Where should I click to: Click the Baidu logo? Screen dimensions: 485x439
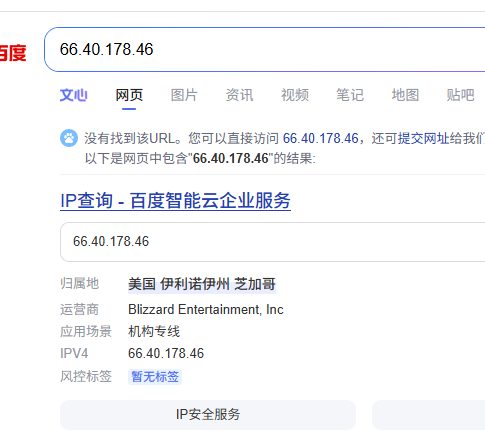point(13,53)
